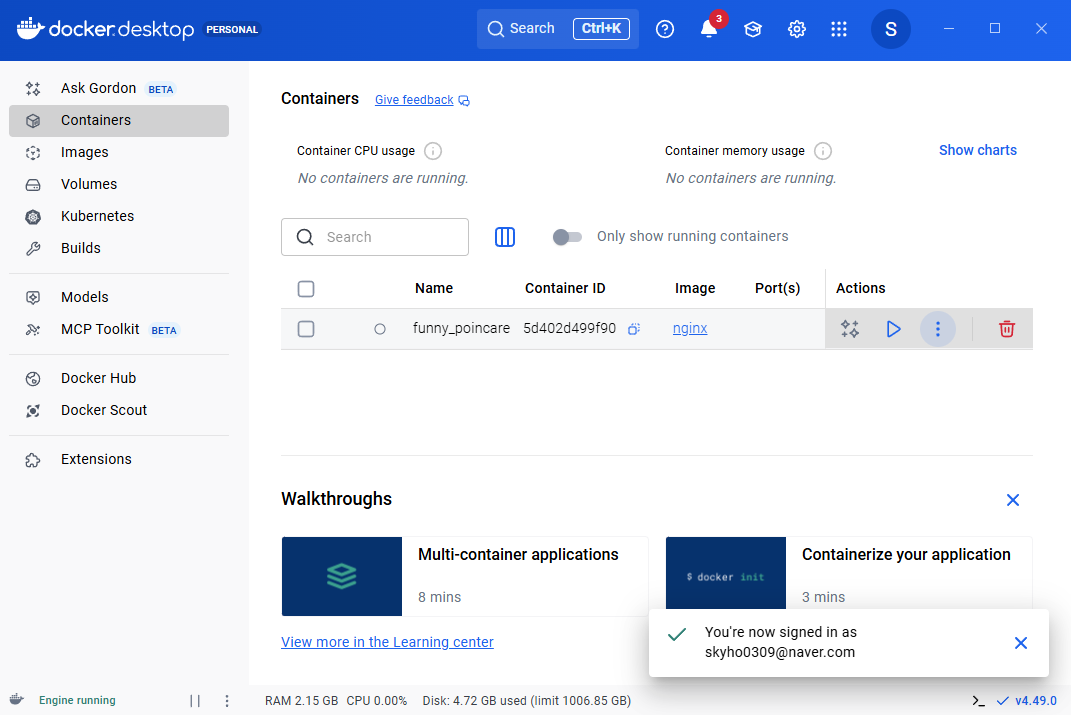Open Settings gear icon in header
The height and width of the screenshot is (715, 1071).
pos(796,29)
